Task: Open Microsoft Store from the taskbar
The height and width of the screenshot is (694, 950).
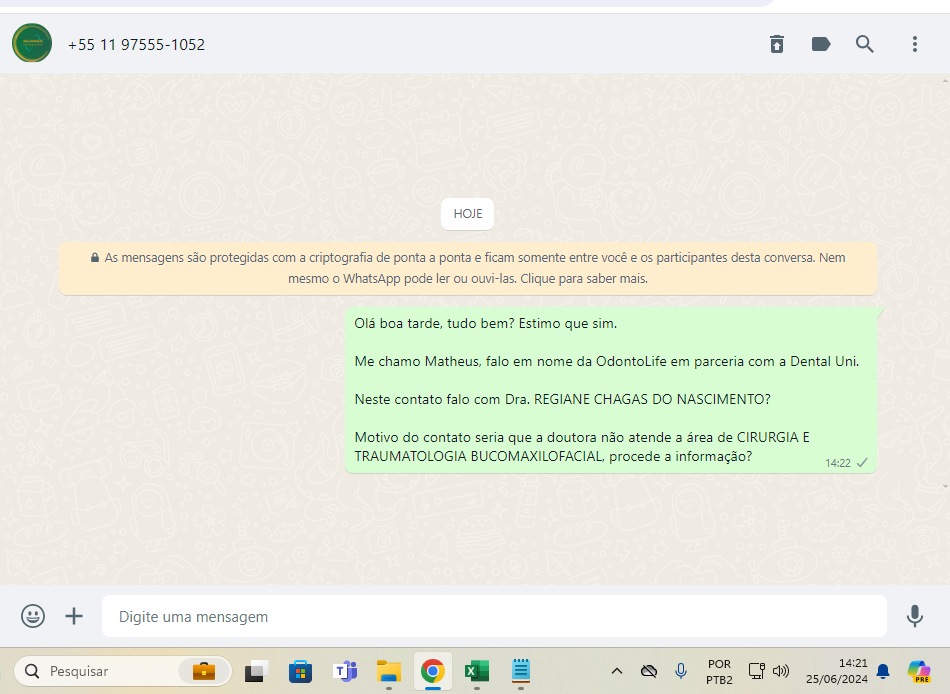Action: click(x=301, y=671)
